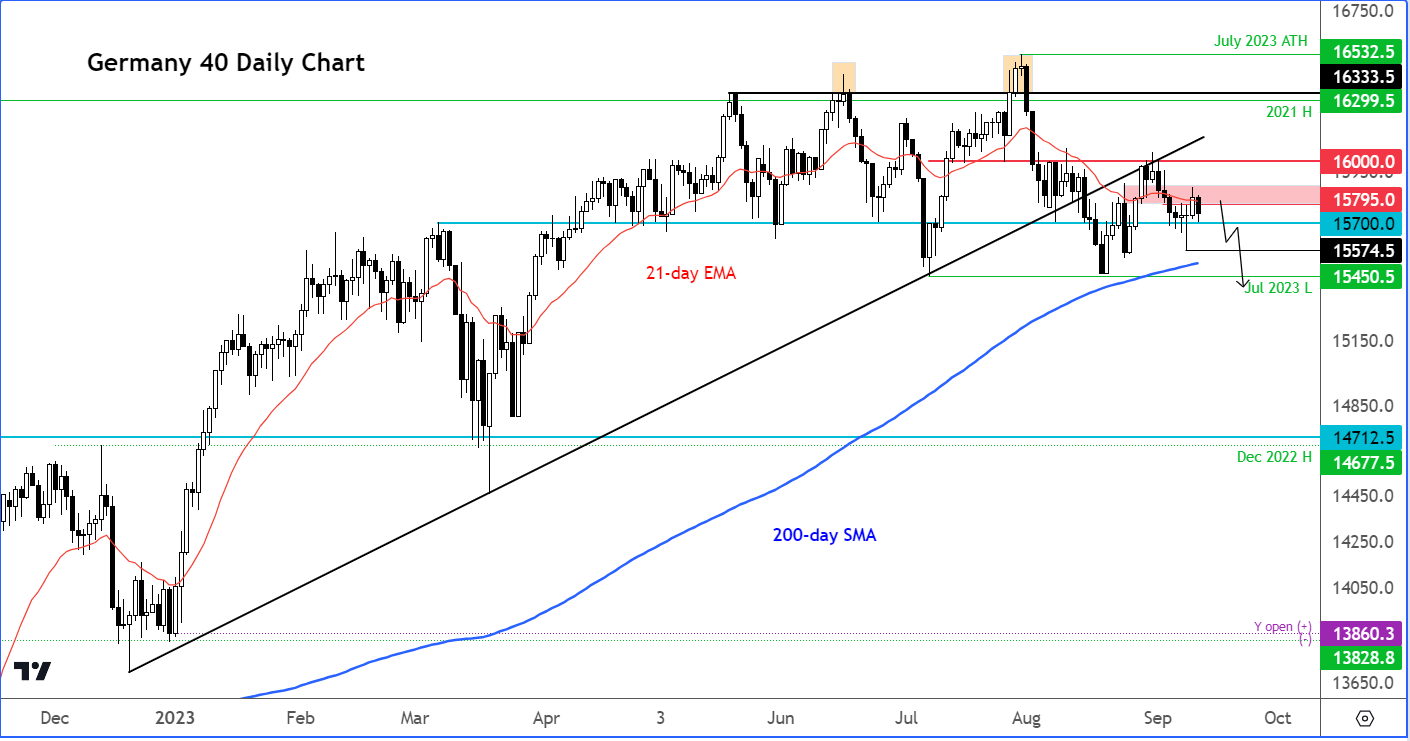1410x741 pixels.
Task: Select the Y open (+) label
Action: point(1282,627)
